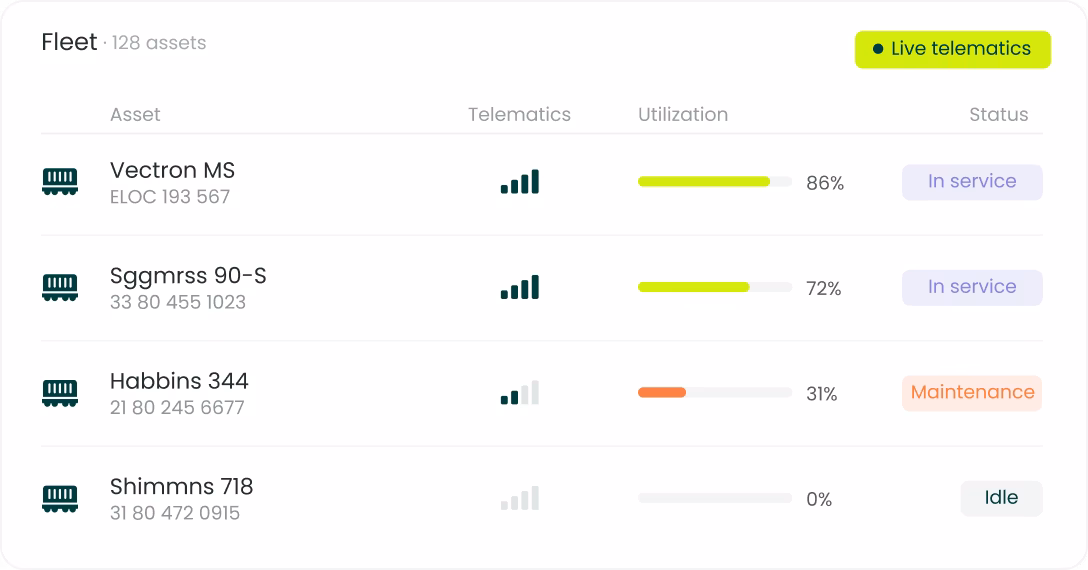
Task: Open the Habbins 344 asset name
Action: (x=179, y=380)
